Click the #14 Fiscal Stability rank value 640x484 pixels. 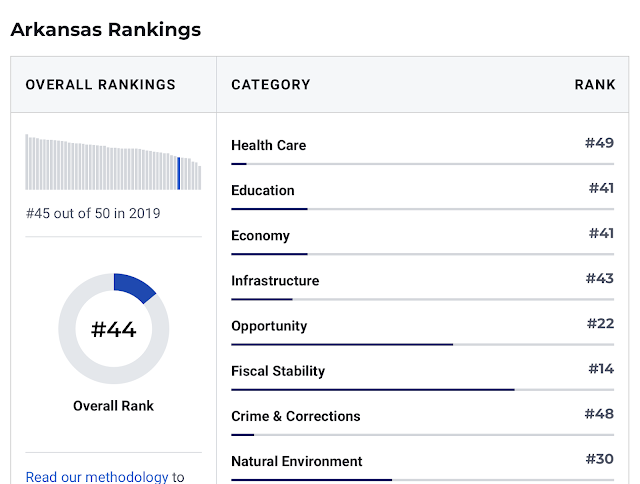(x=600, y=369)
